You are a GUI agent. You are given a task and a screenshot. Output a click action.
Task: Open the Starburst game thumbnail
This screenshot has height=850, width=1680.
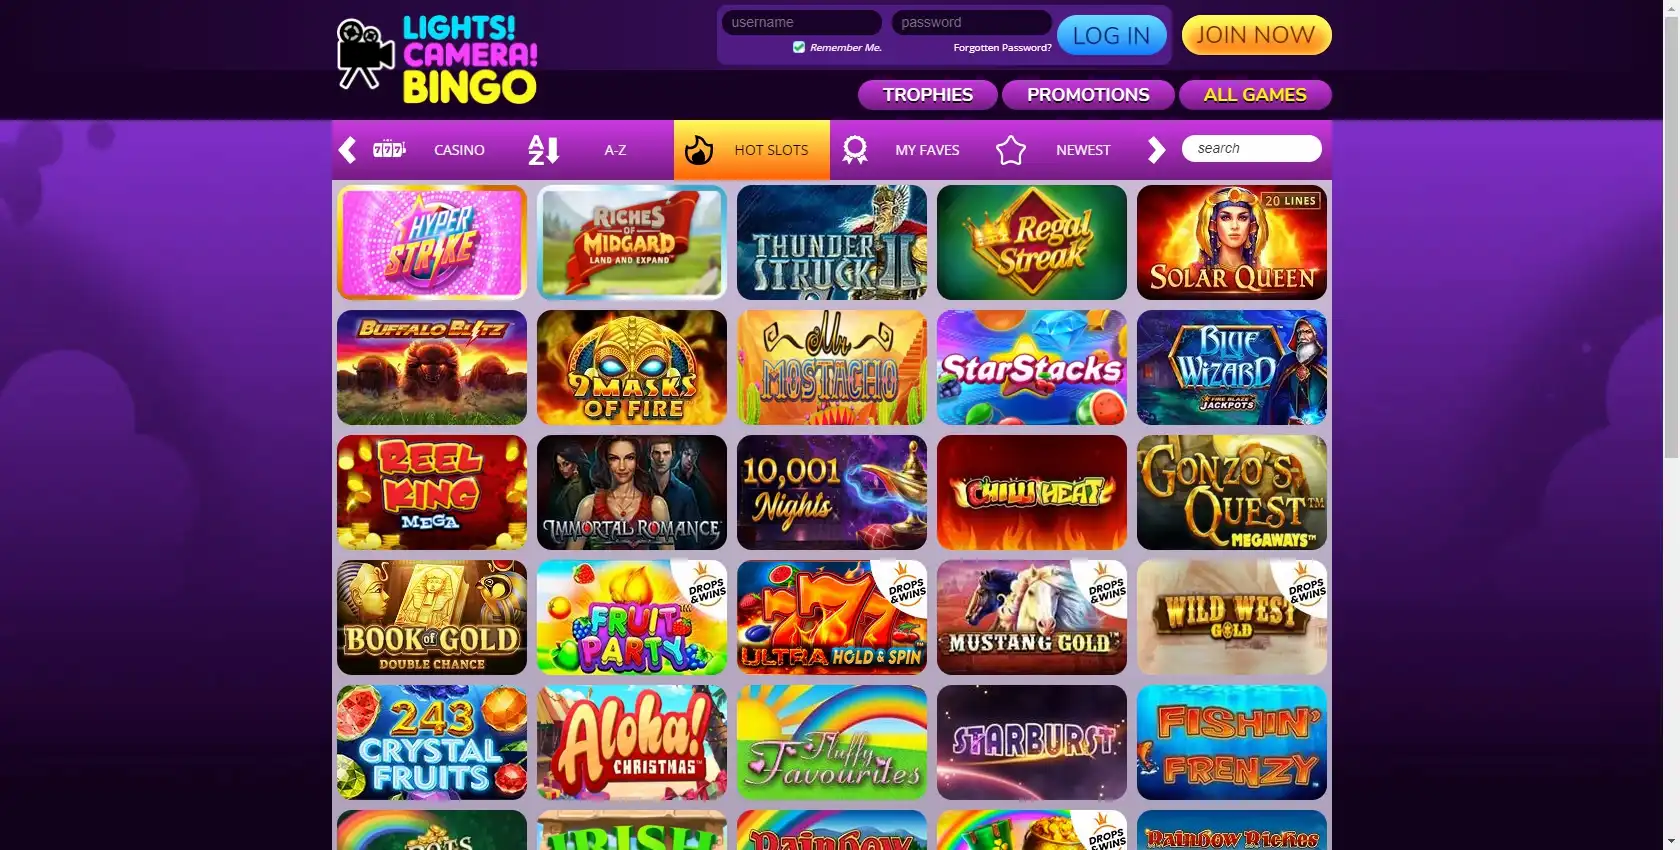pyautogui.click(x=1032, y=742)
